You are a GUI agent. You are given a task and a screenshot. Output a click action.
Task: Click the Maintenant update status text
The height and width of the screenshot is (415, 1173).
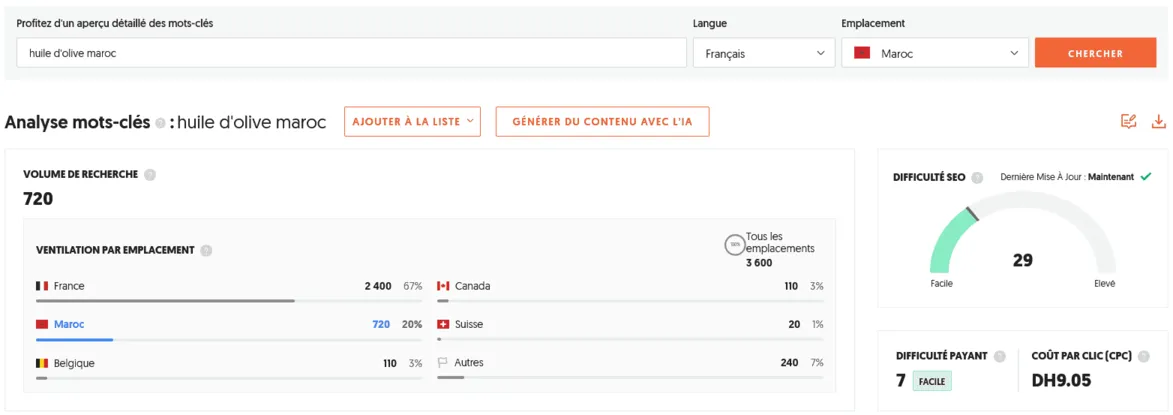click(x=1110, y=177)
